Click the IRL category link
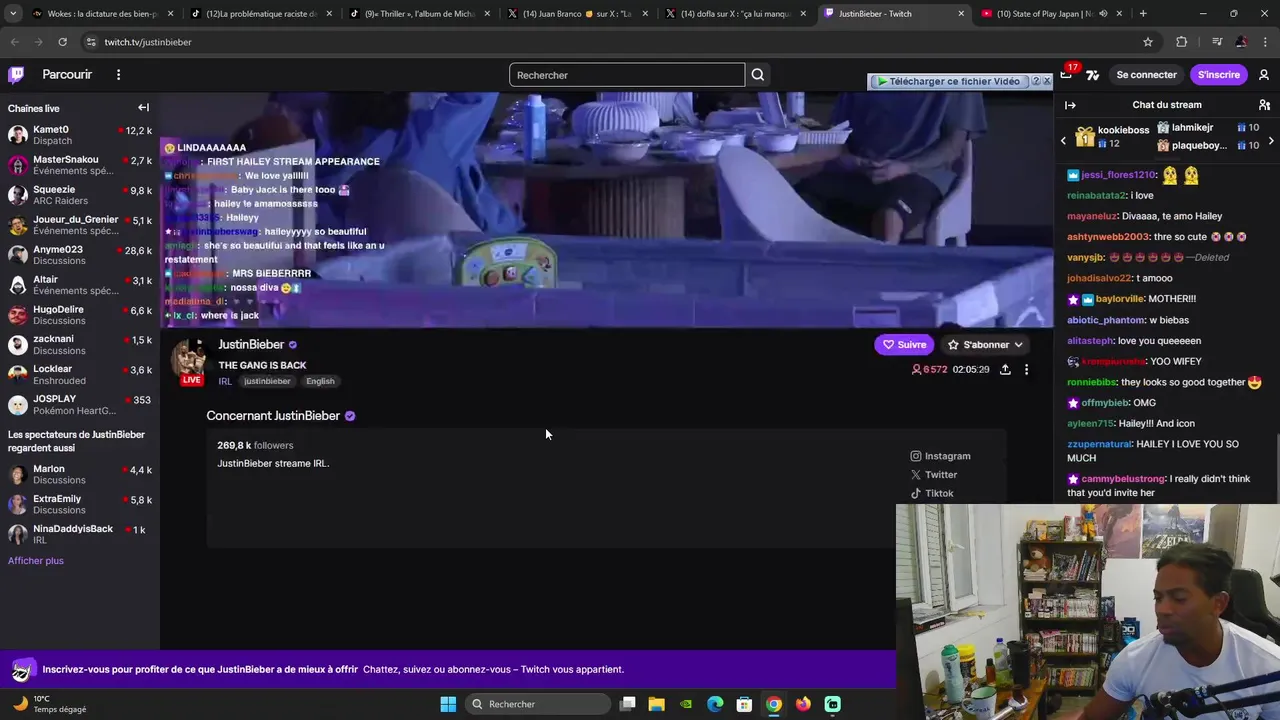 point(225,381)
